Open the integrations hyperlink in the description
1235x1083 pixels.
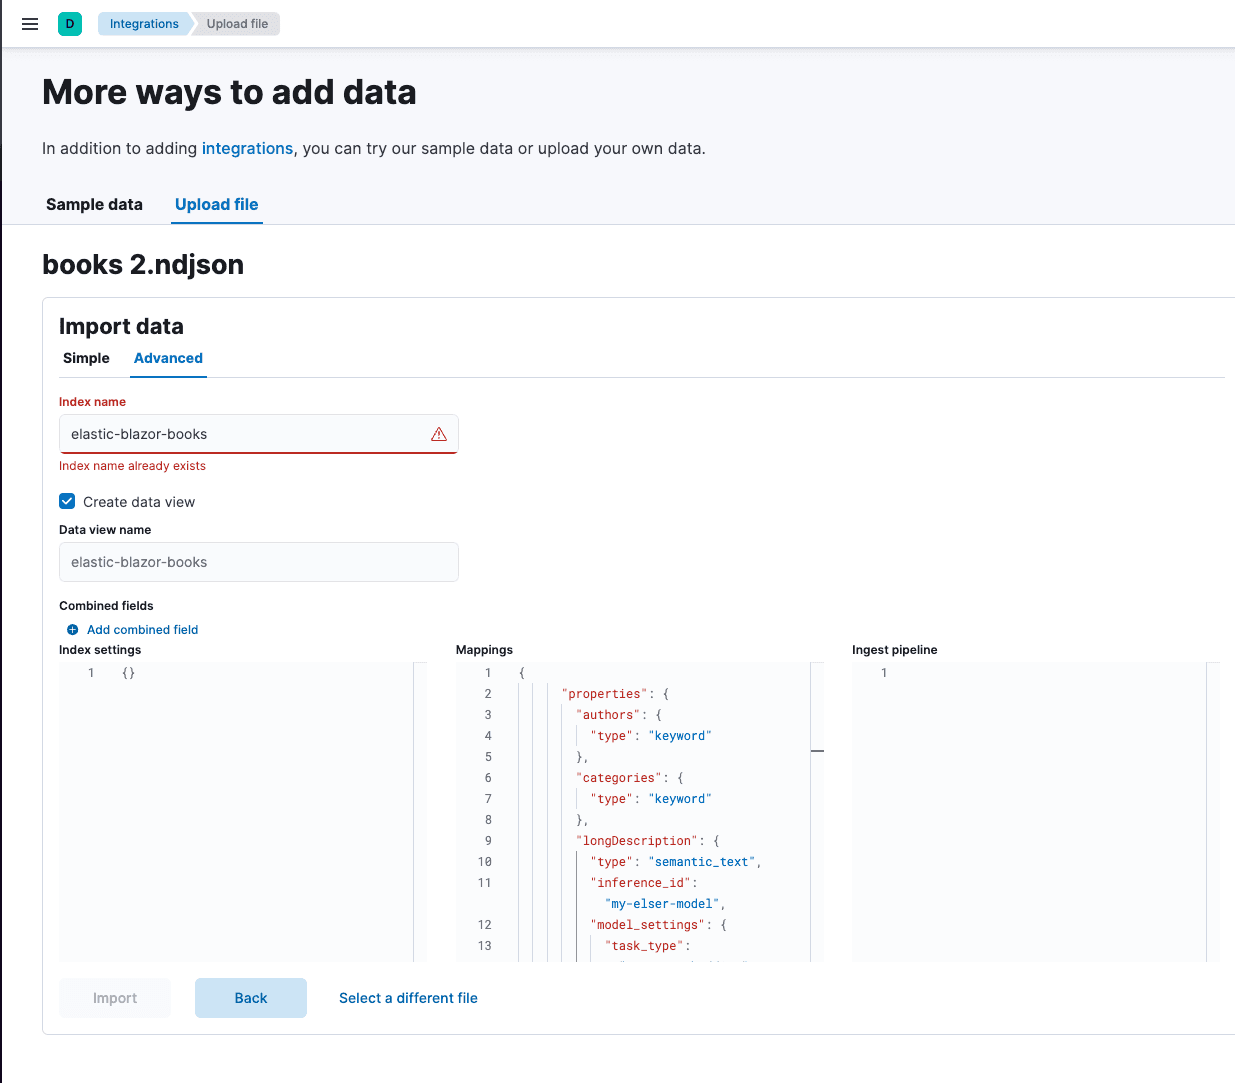point(247,148)
